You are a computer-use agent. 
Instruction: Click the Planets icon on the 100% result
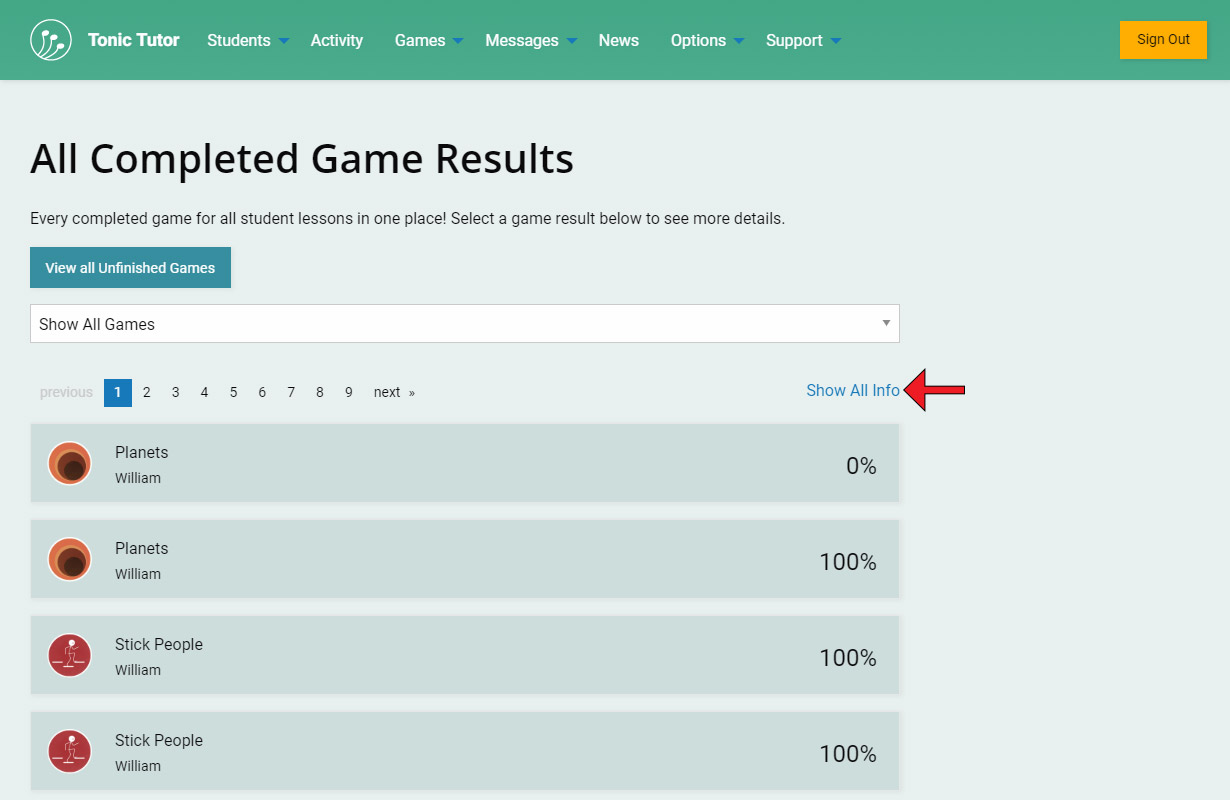click(x=70, y=560)
